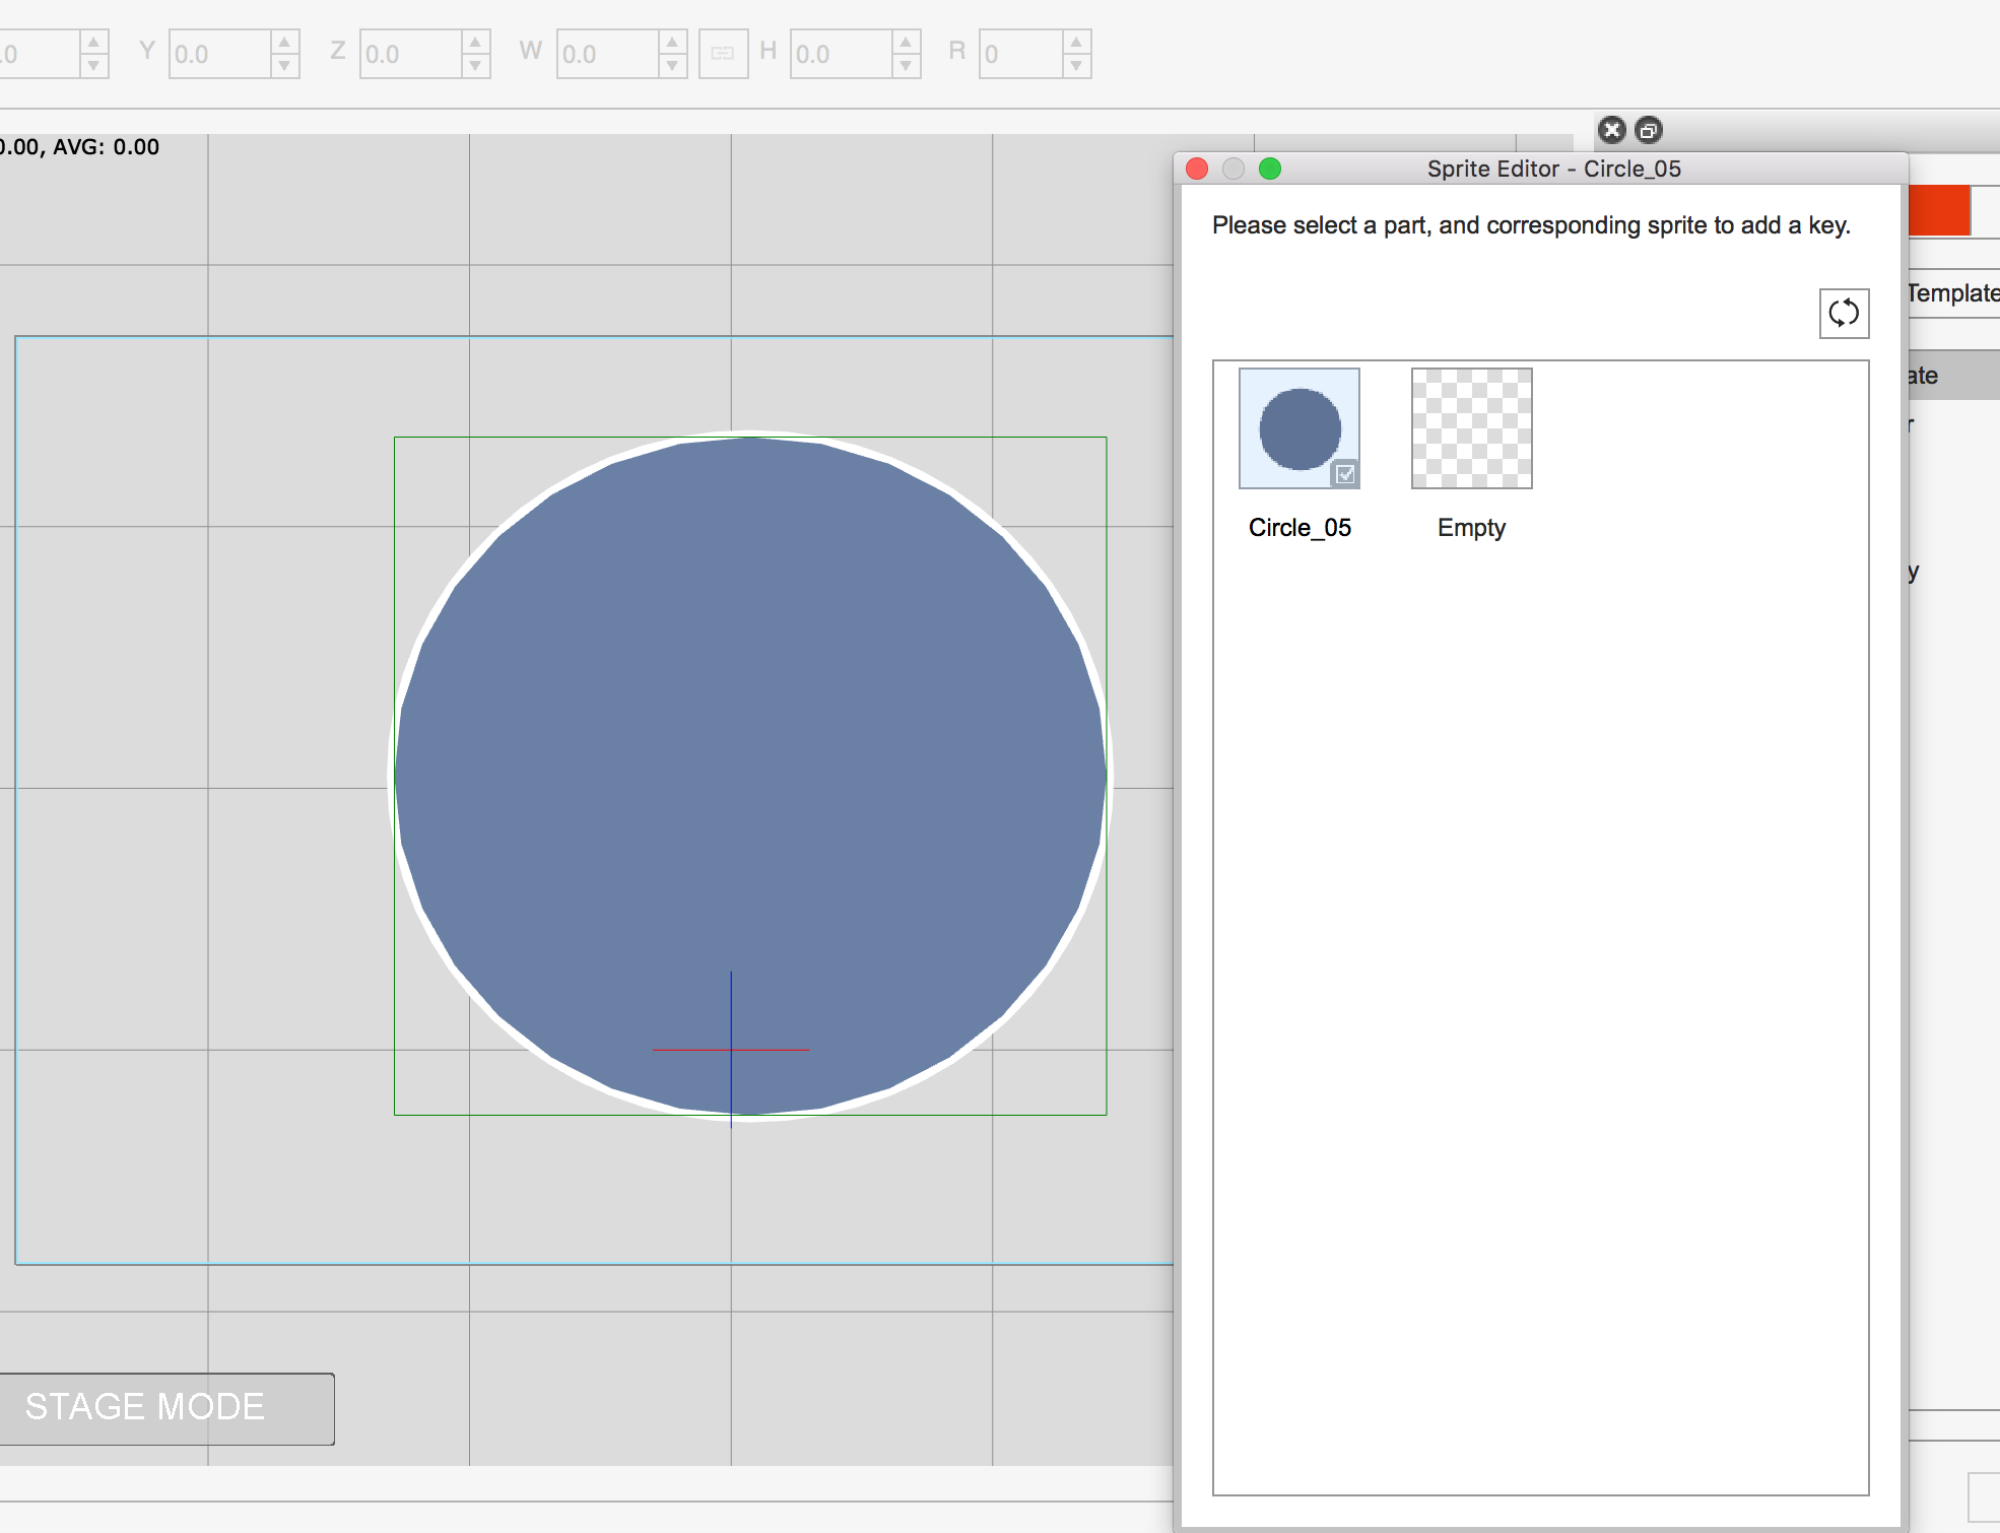Select the Empty sprite thumbnail

1471,428
